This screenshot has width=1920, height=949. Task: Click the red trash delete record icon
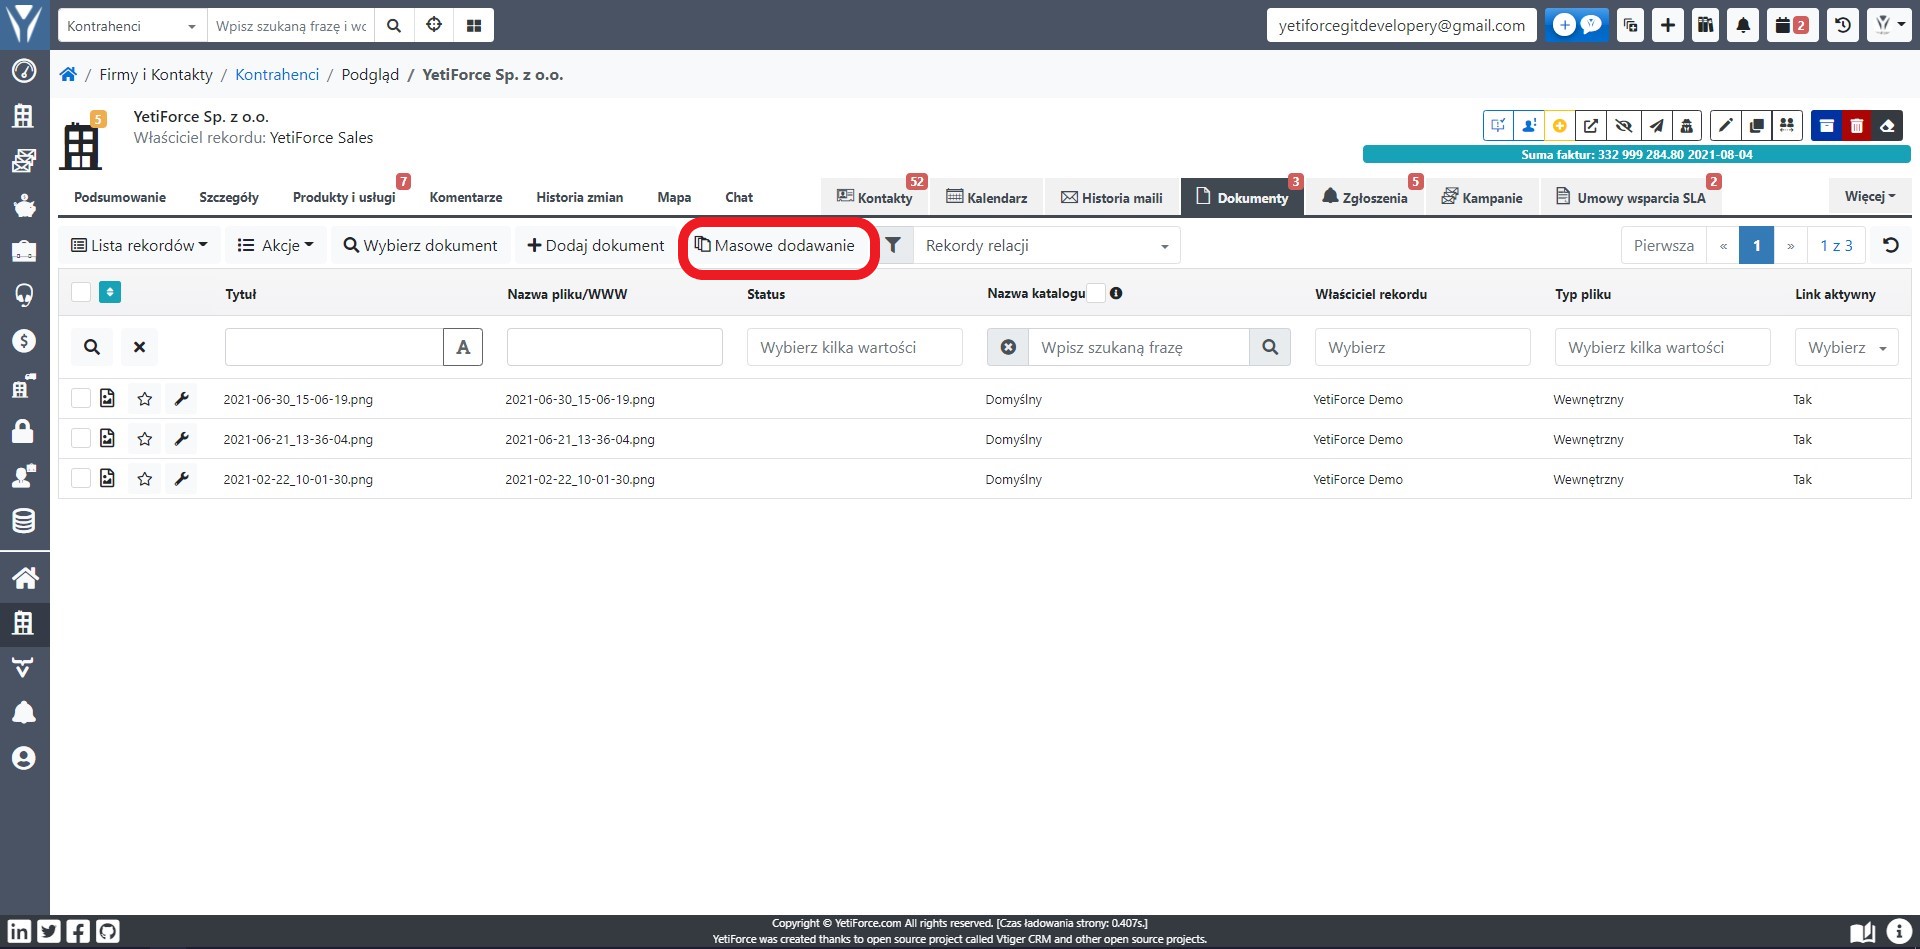[1857, 125]
